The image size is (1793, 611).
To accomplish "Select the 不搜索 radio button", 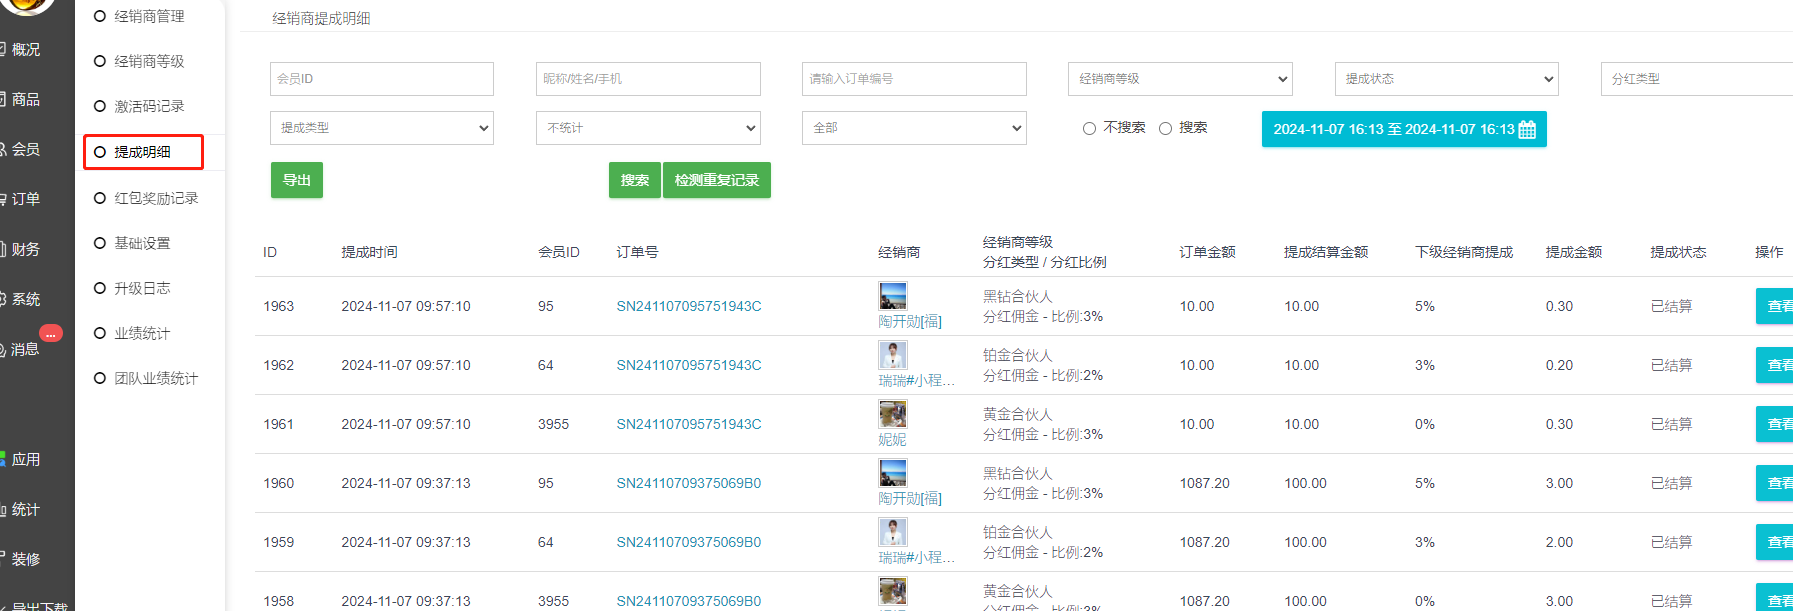I will click(1089, 128).
